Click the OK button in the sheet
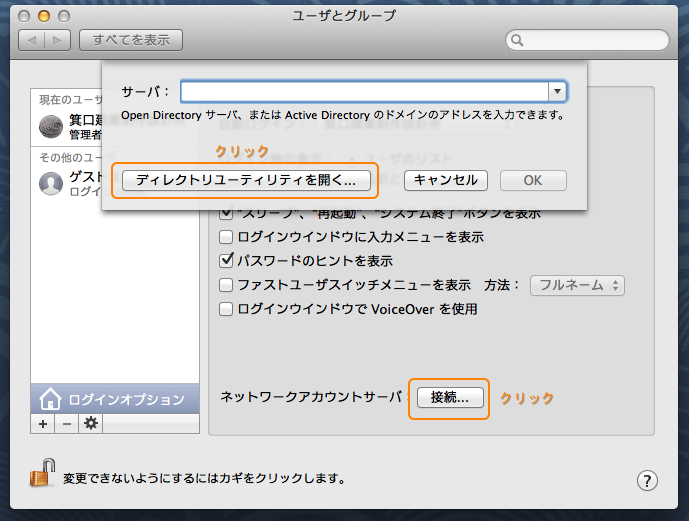 click(x=533, y=181)
